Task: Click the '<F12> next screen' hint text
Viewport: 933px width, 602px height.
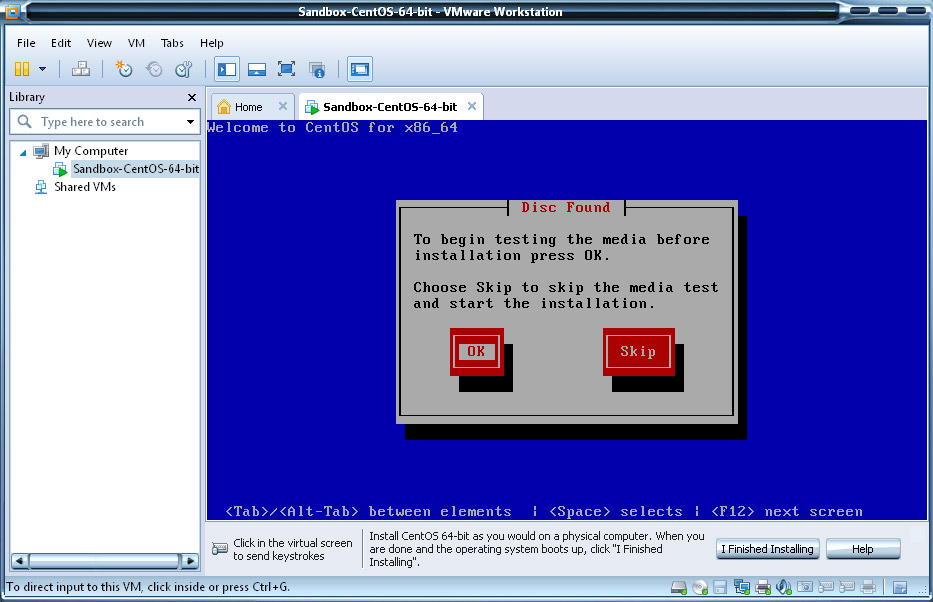Action: pos(787,512)
